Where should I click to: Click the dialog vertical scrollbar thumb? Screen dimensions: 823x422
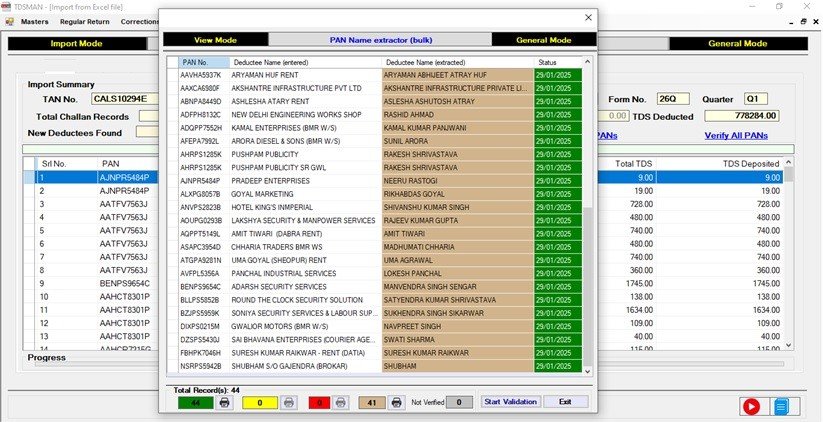coord(587,286)
